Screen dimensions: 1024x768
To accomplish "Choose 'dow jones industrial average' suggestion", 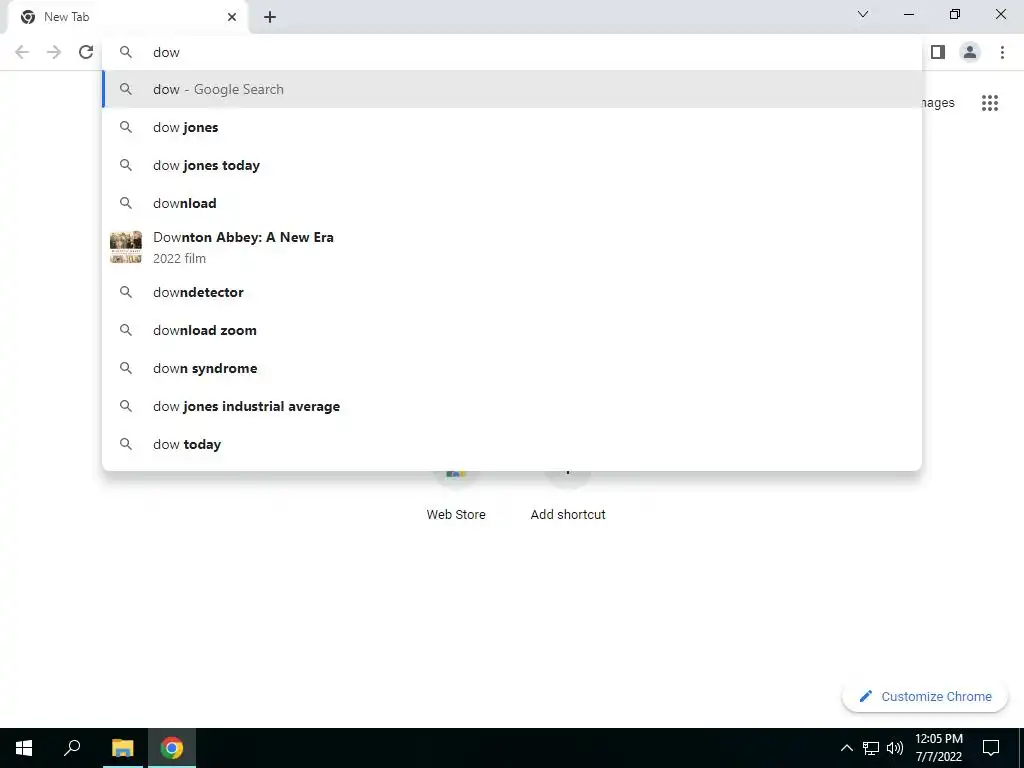I will point(512,406).
